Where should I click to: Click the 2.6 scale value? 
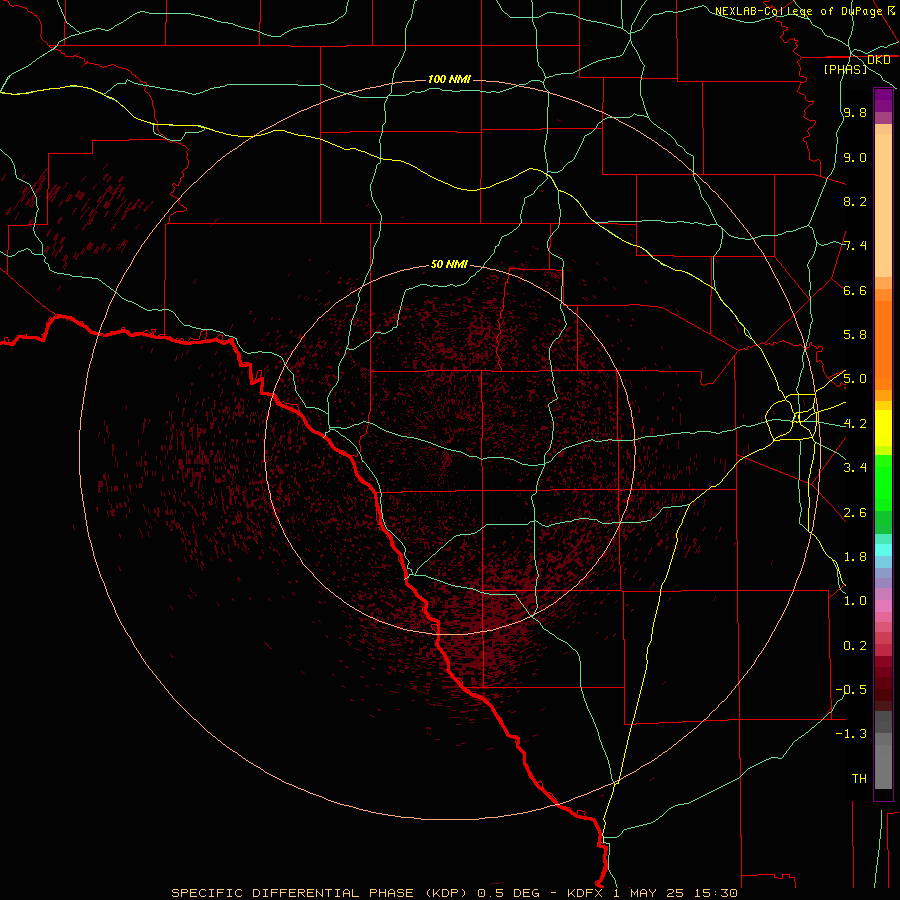click(855, 513)
